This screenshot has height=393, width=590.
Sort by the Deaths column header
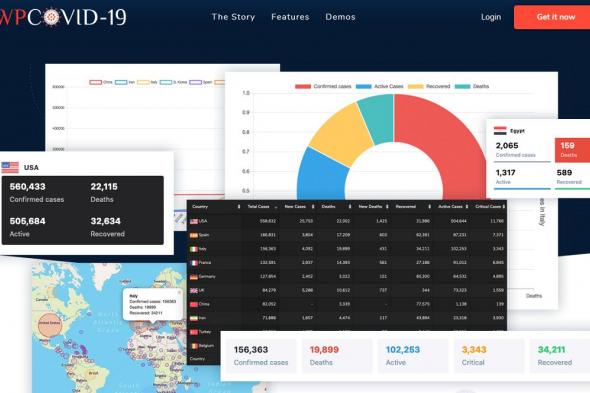click(x=336, y=206)
